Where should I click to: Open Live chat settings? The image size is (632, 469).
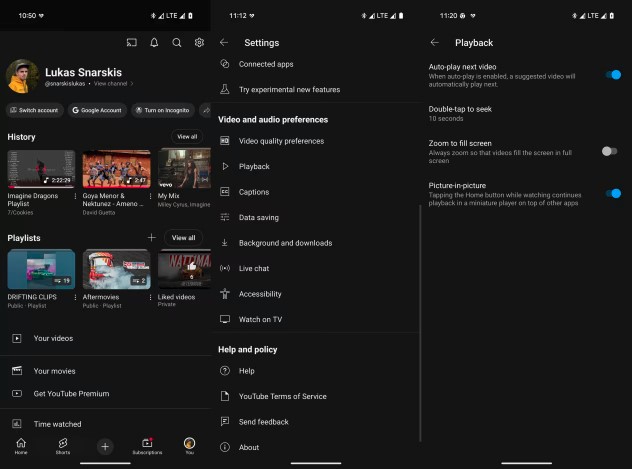click(316, 268)
